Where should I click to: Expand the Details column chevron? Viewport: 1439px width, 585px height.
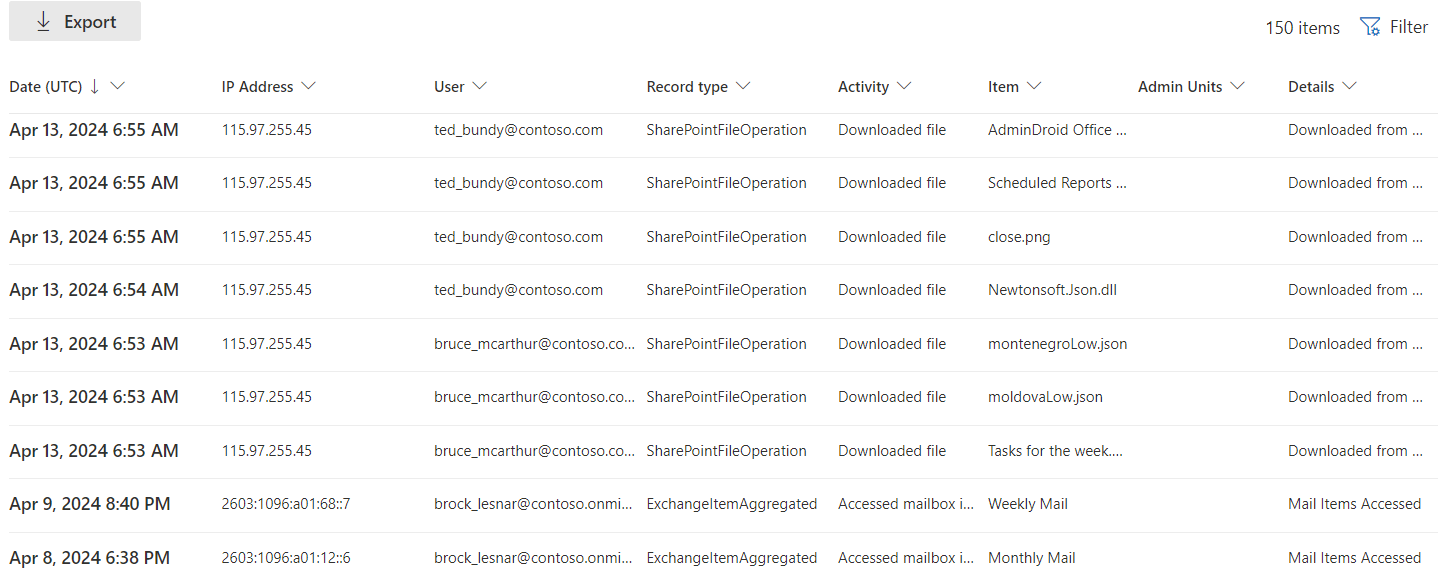1349,86
